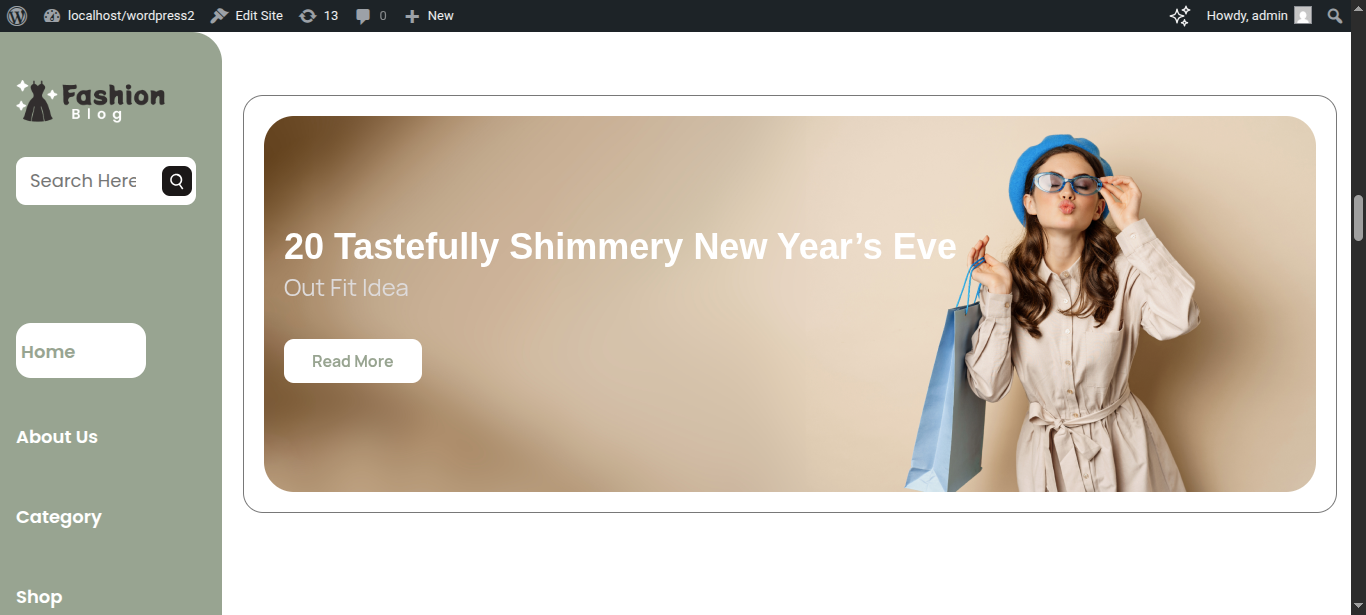The image size is (1366, 615).
Task: Open the comments bubble icon
Action: coord(364,16)
